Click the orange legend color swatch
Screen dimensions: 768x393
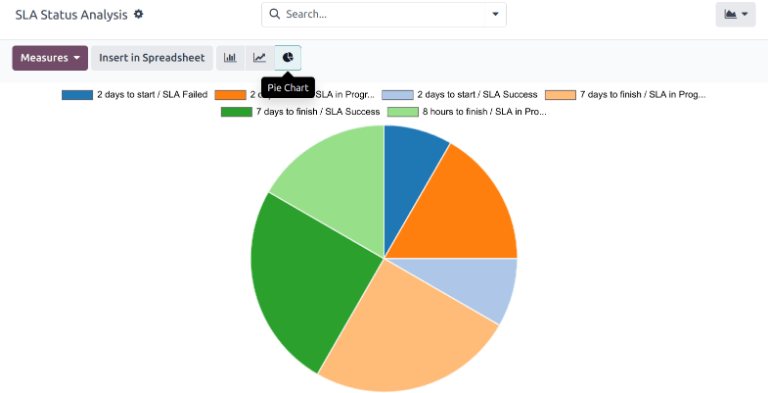click(x=230, y=95)
